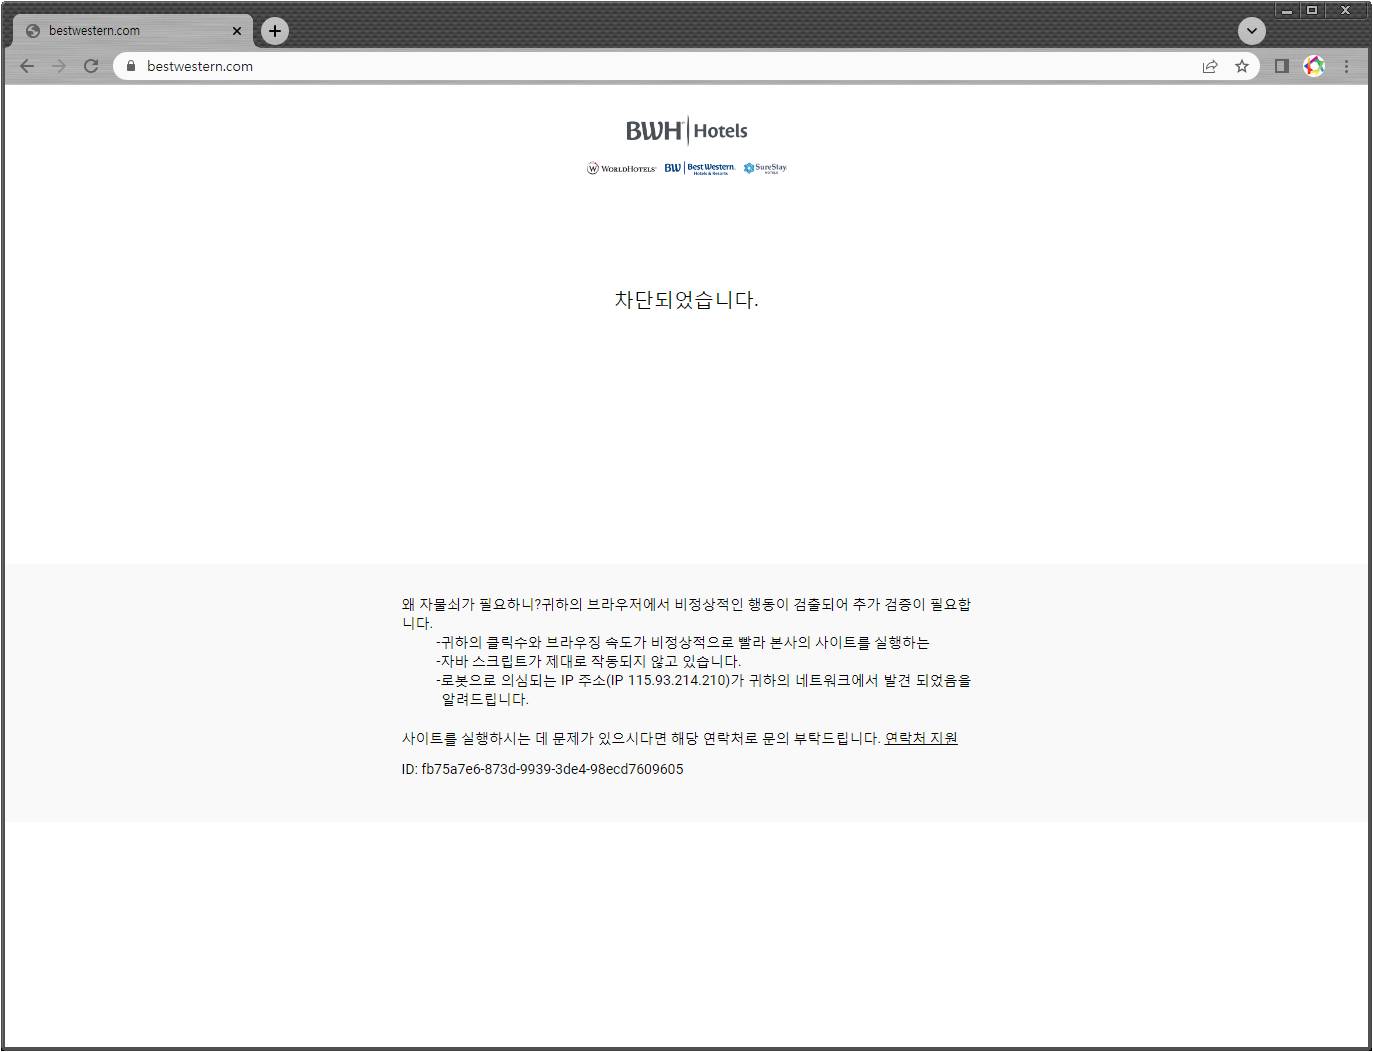
Task: Click the 연락처 지원 support link
Action: (920, 737)
